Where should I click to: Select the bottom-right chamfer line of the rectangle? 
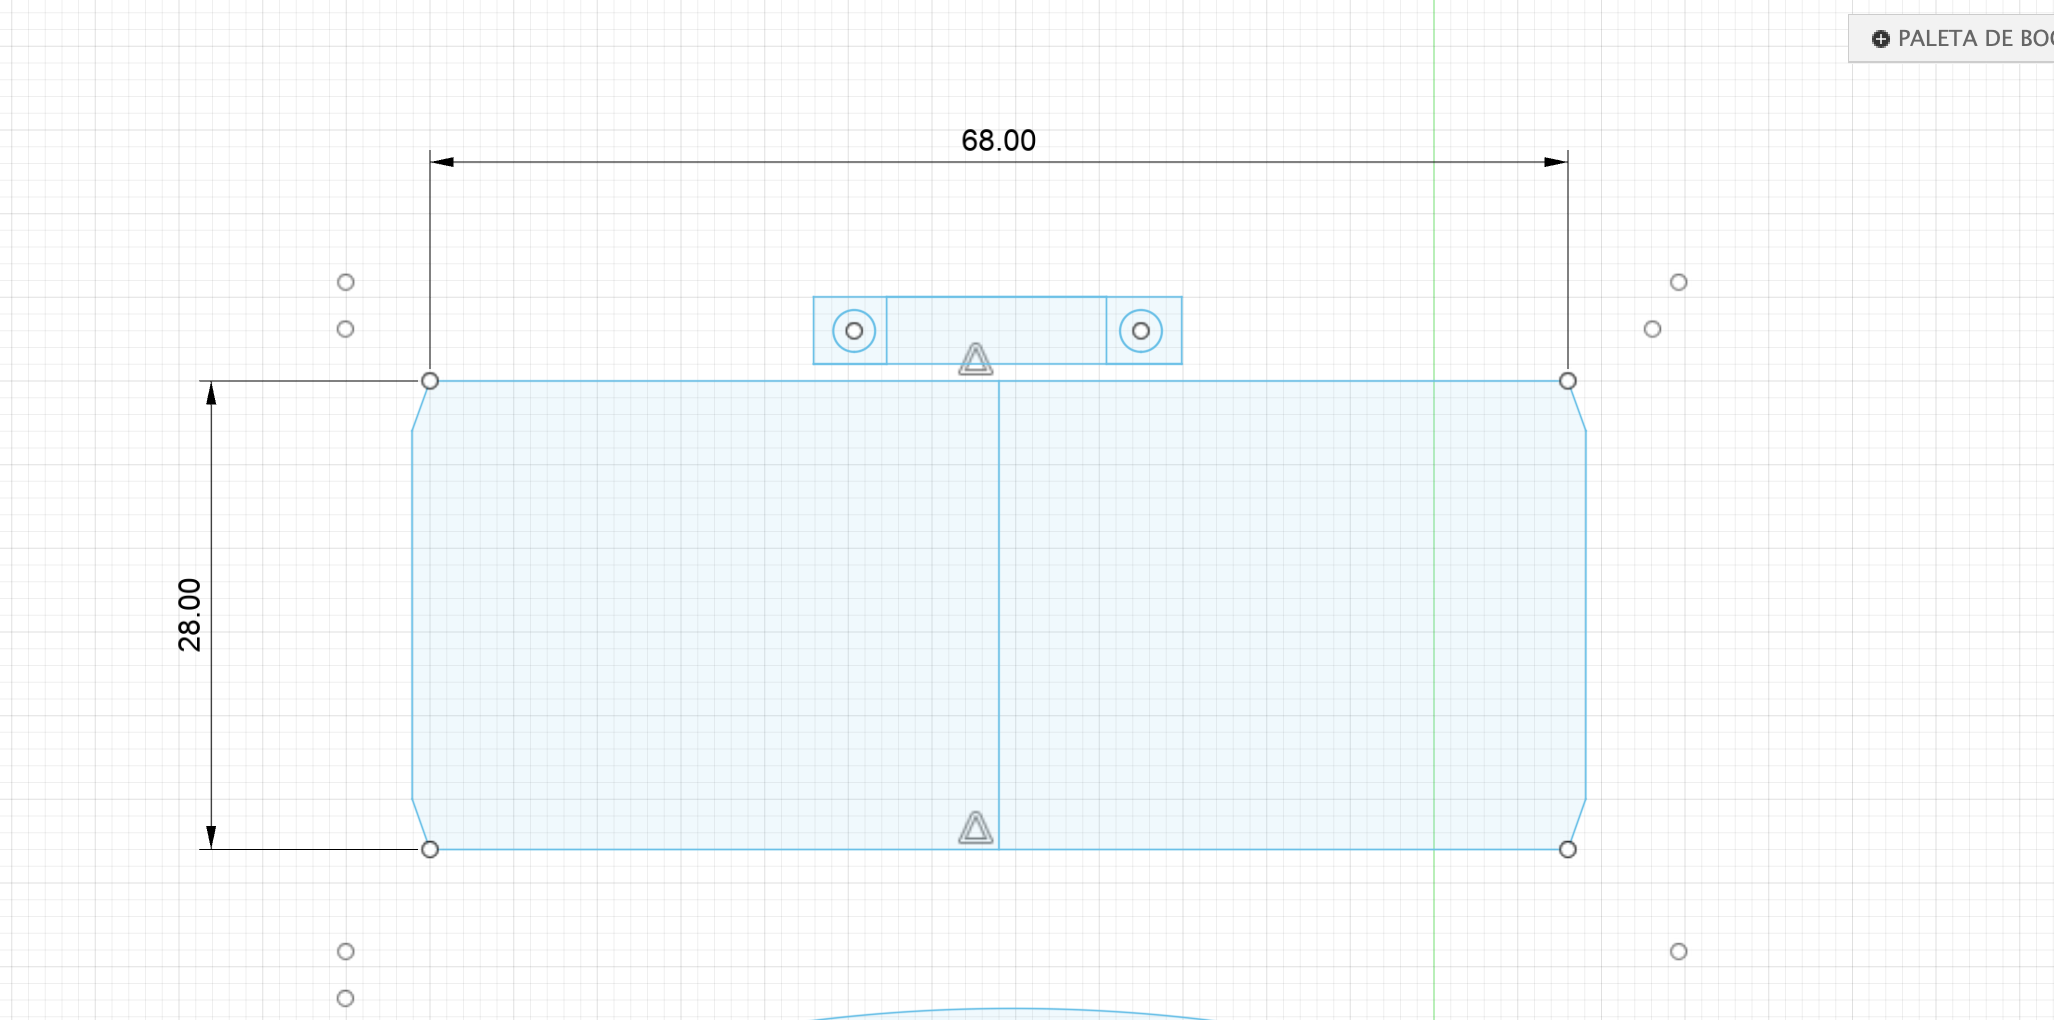1577,824
